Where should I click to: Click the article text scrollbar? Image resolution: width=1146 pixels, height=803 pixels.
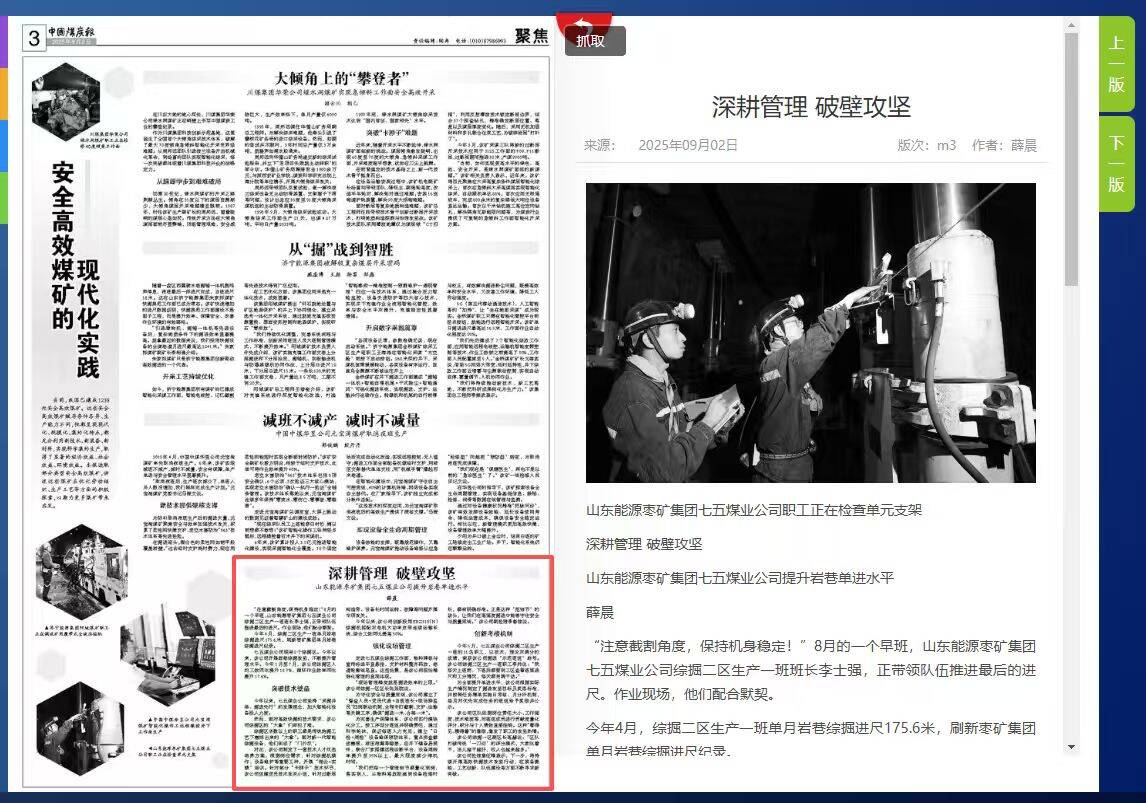point(1072,160)
